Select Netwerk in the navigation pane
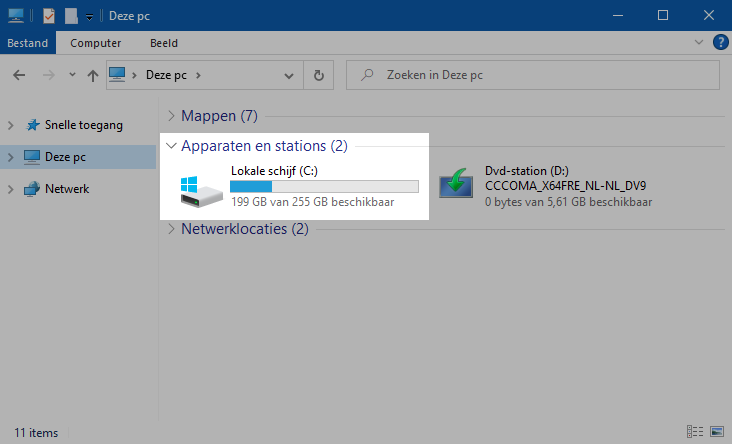 tap(67, 188)
